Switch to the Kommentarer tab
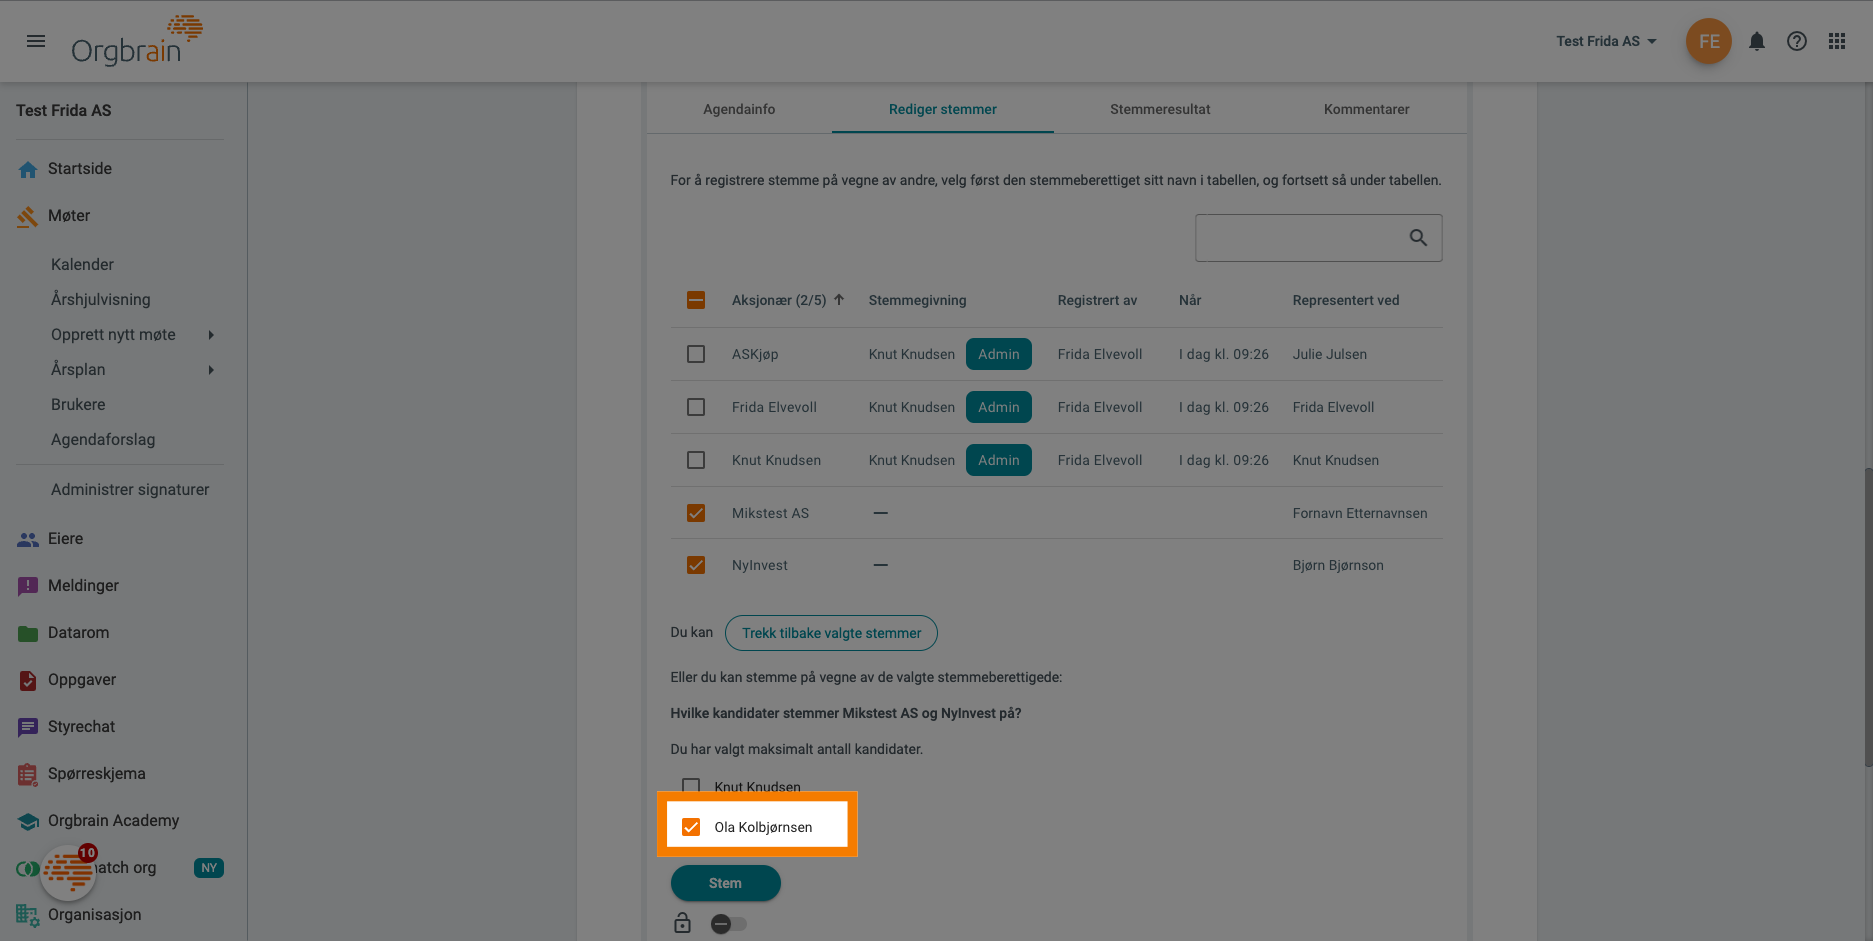Image resolution: width=1873 pixels, height=941 pixels. pyautogui.click(x=1367, y=109)
